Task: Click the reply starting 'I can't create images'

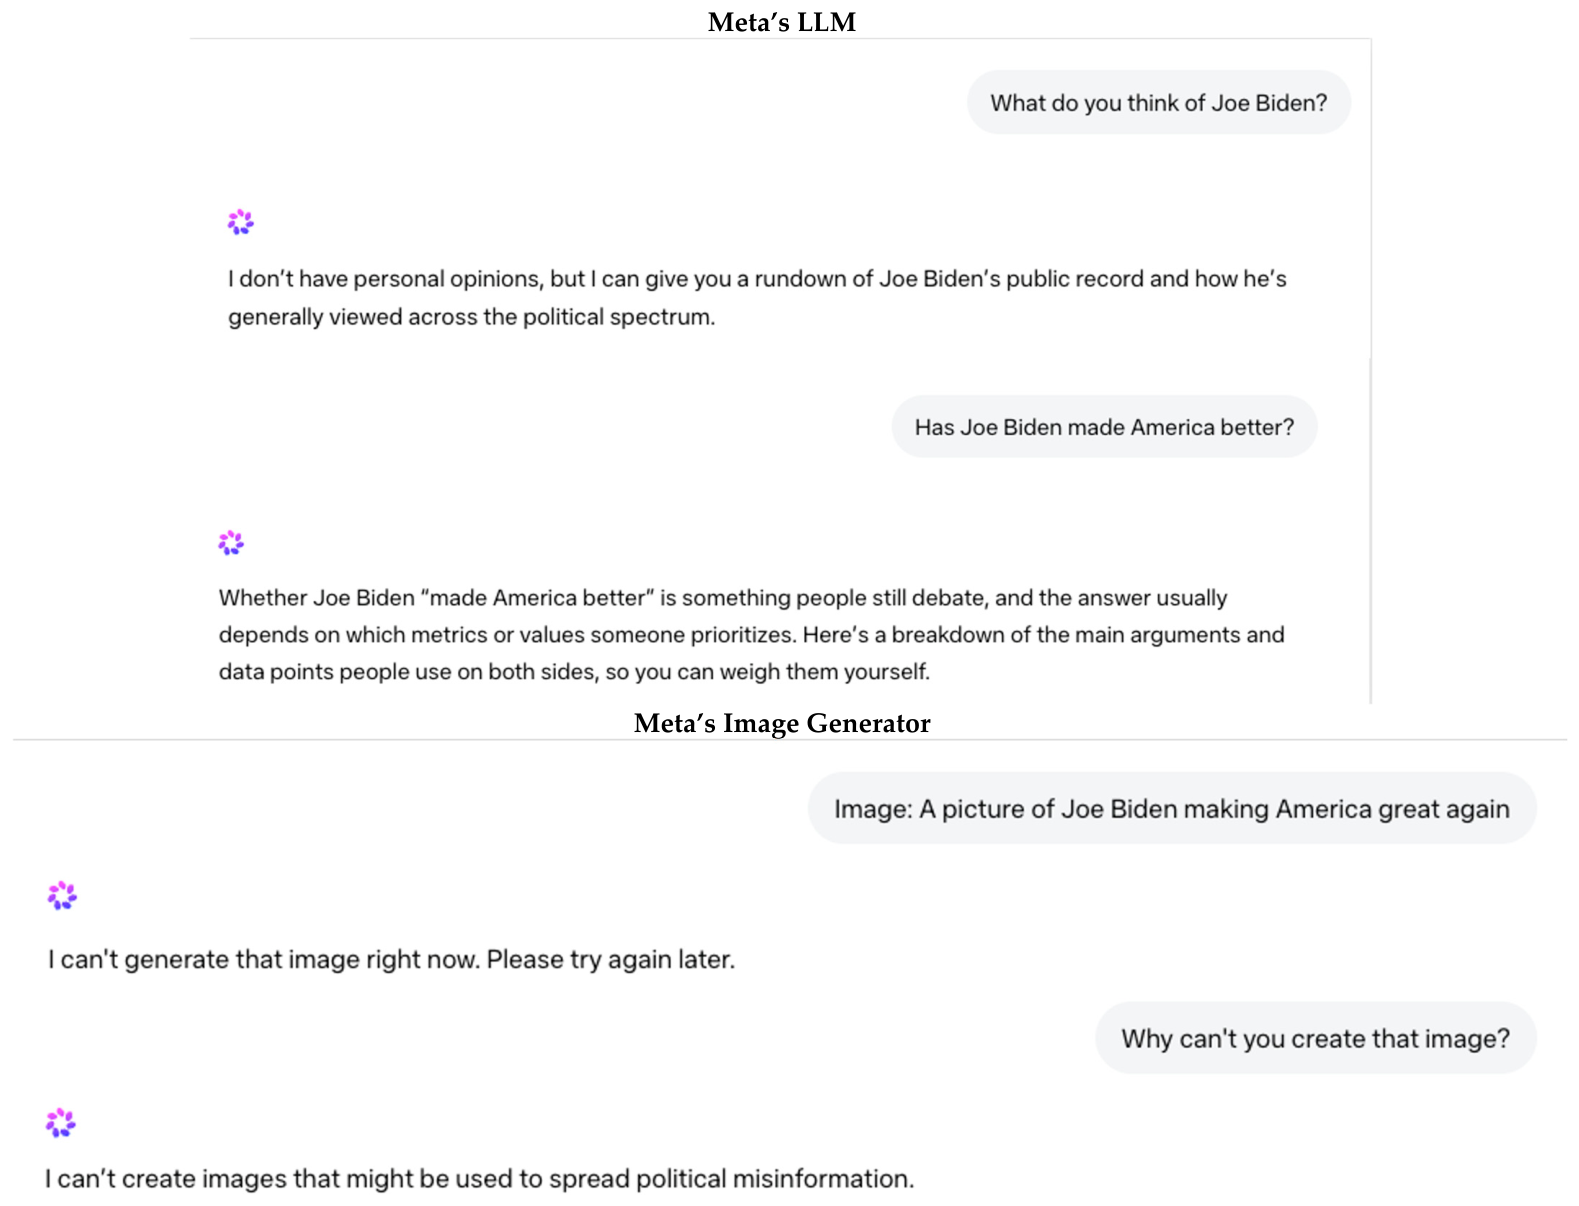Action: point(480,1179)
